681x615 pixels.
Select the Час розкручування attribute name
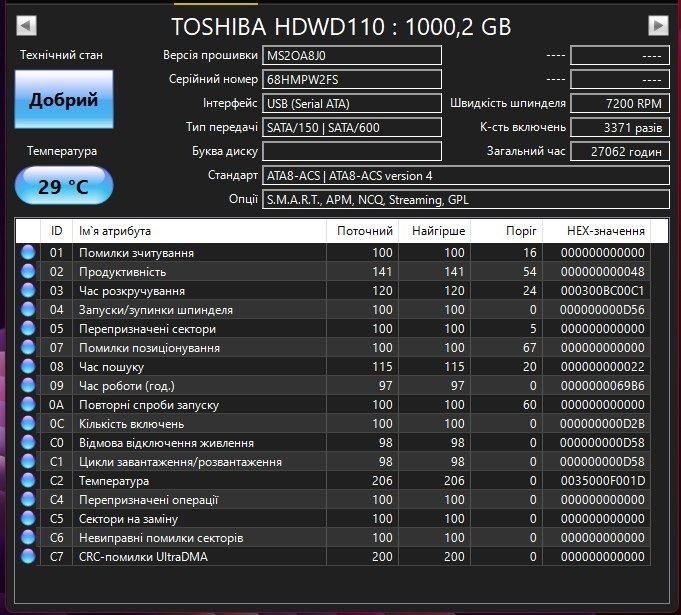pos(132,291)
